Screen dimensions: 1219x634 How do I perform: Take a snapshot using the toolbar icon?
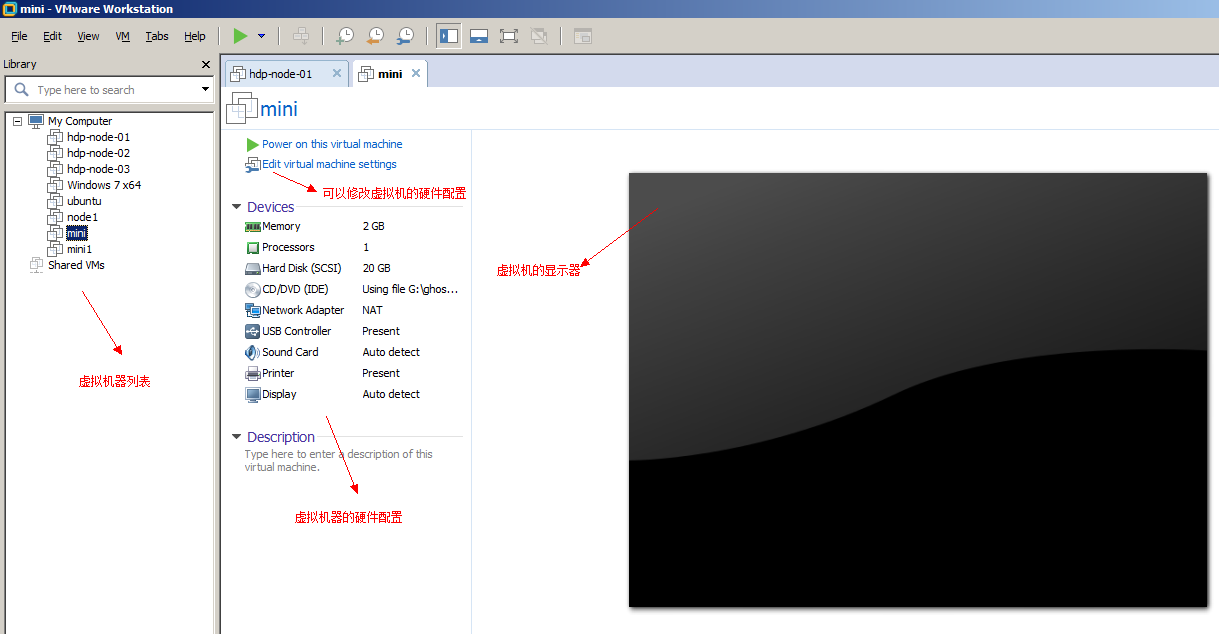coord(344,36)
